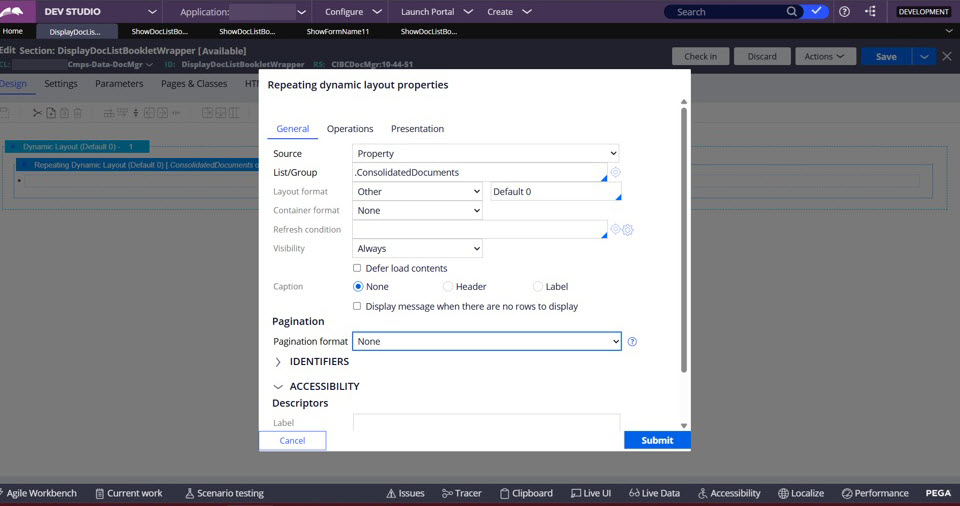Open the gear icon beside Refresh condition
This screenshot has width=960, height=506.
pos(628,230)
